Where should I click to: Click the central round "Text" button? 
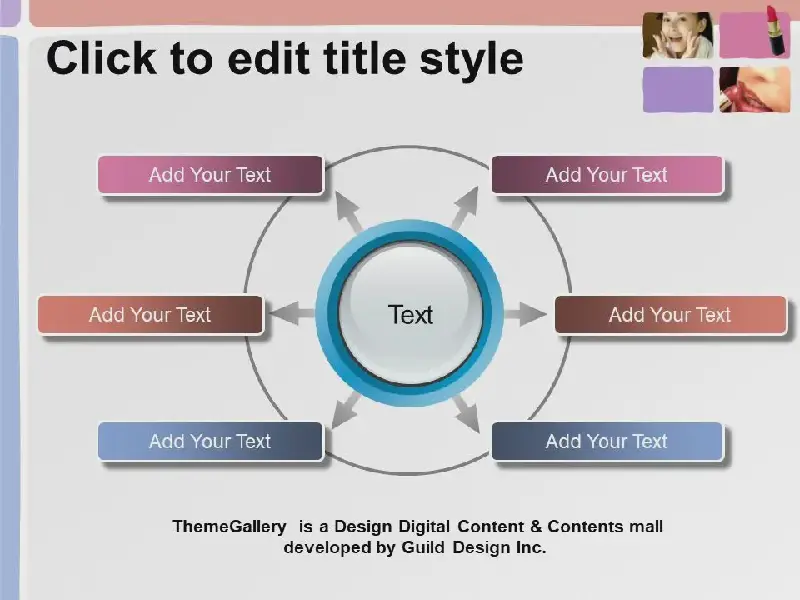coord(410,314)
